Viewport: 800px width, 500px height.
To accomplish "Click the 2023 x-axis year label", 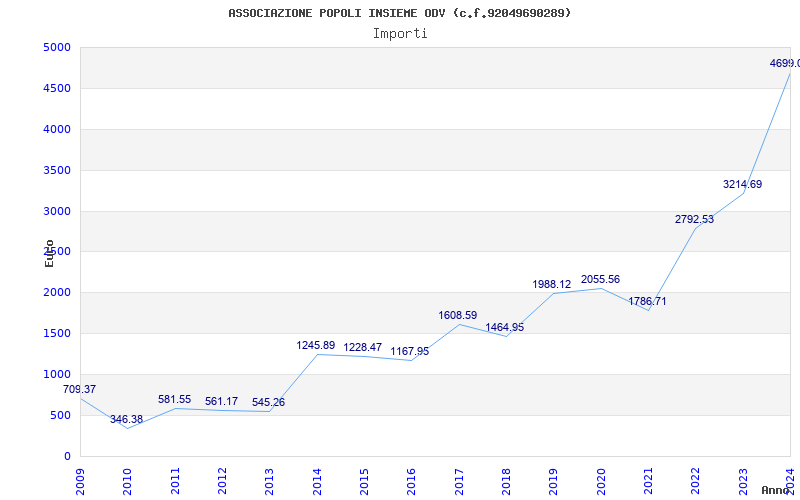I will pos(743,482).
